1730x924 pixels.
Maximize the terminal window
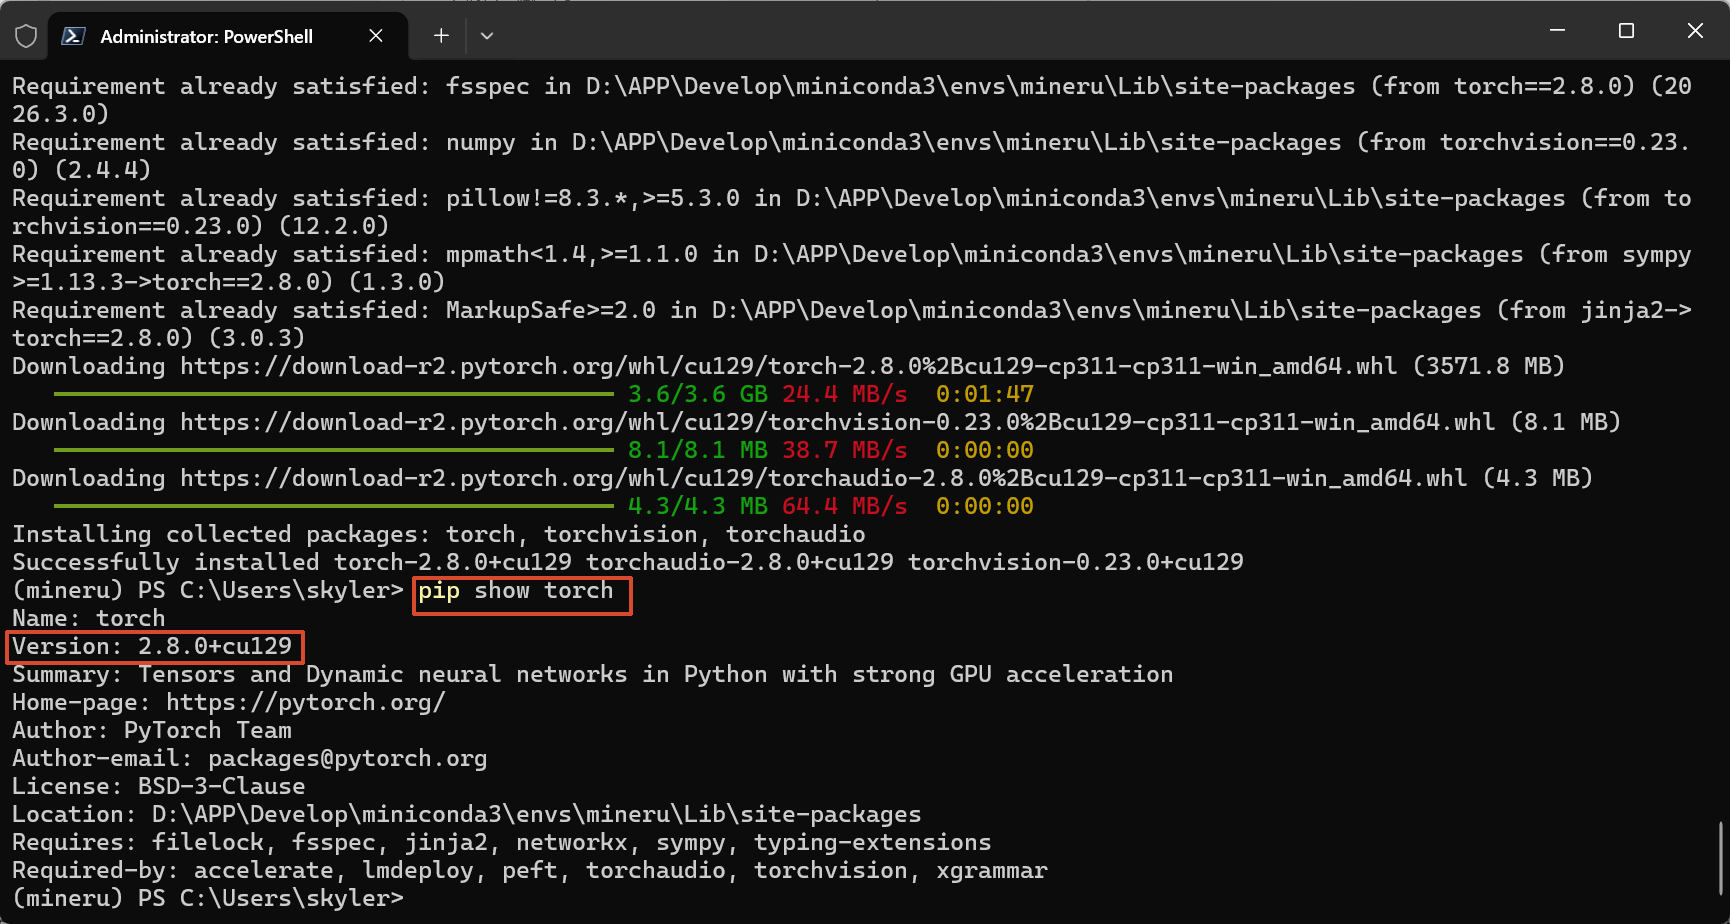pyautogui.click(x=1626, y=31)
